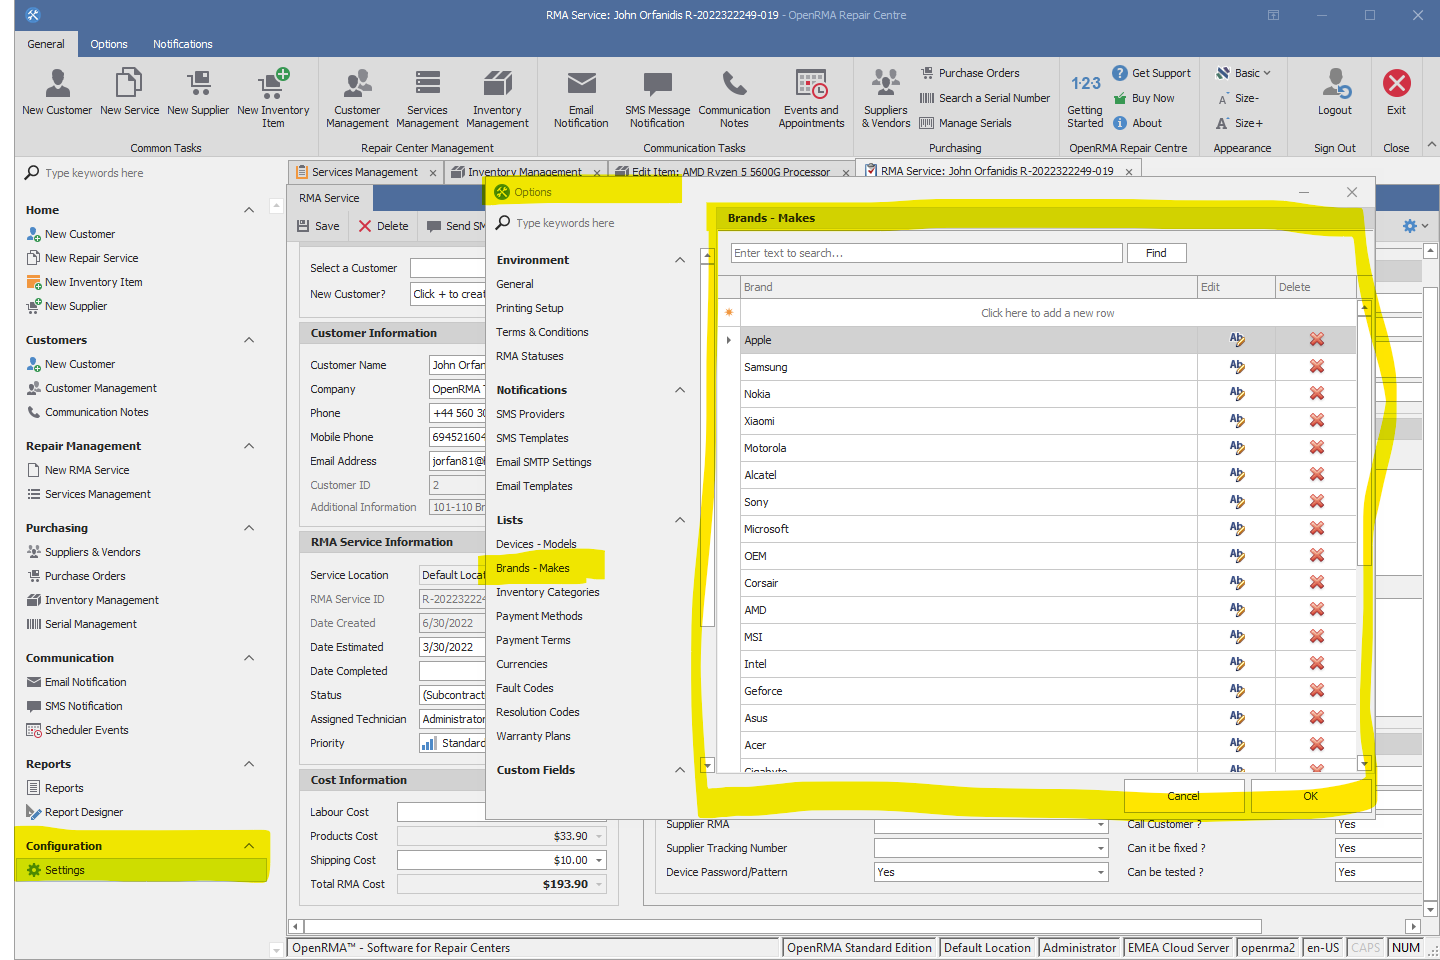Screen dimensions: 1440x960
Task: Click the Find button
Action: (x=1156, y=253)
